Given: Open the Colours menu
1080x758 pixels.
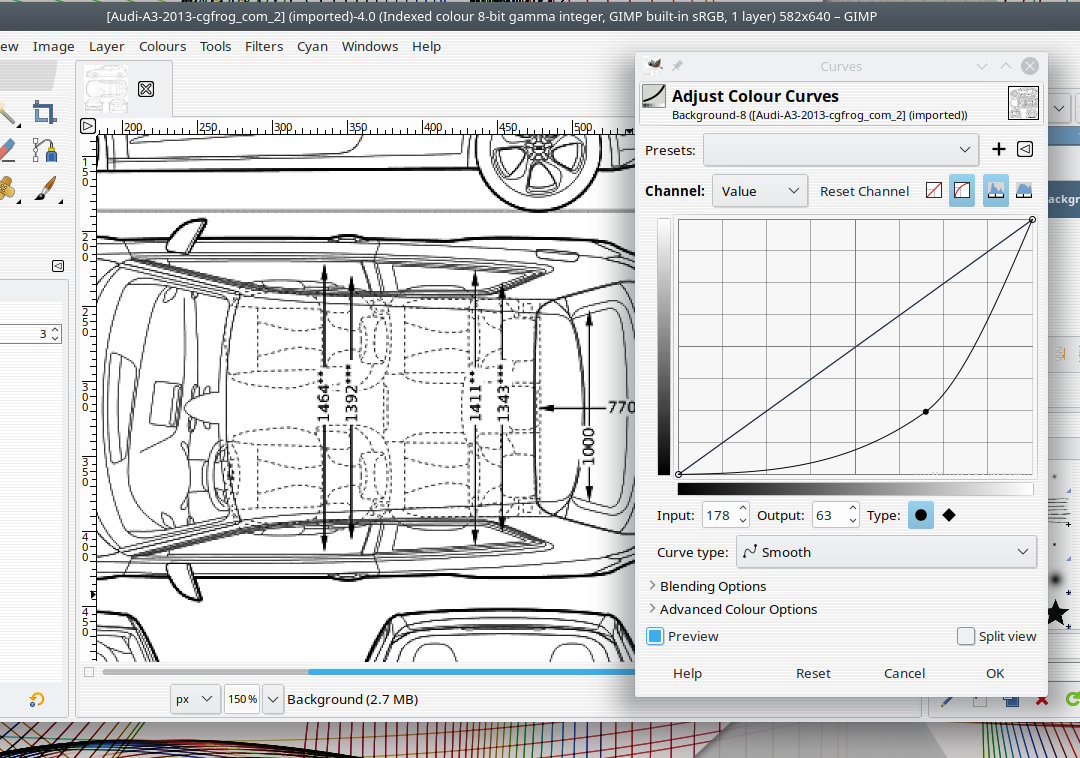Looking at the screenshot, I should (x=162, y=46).
